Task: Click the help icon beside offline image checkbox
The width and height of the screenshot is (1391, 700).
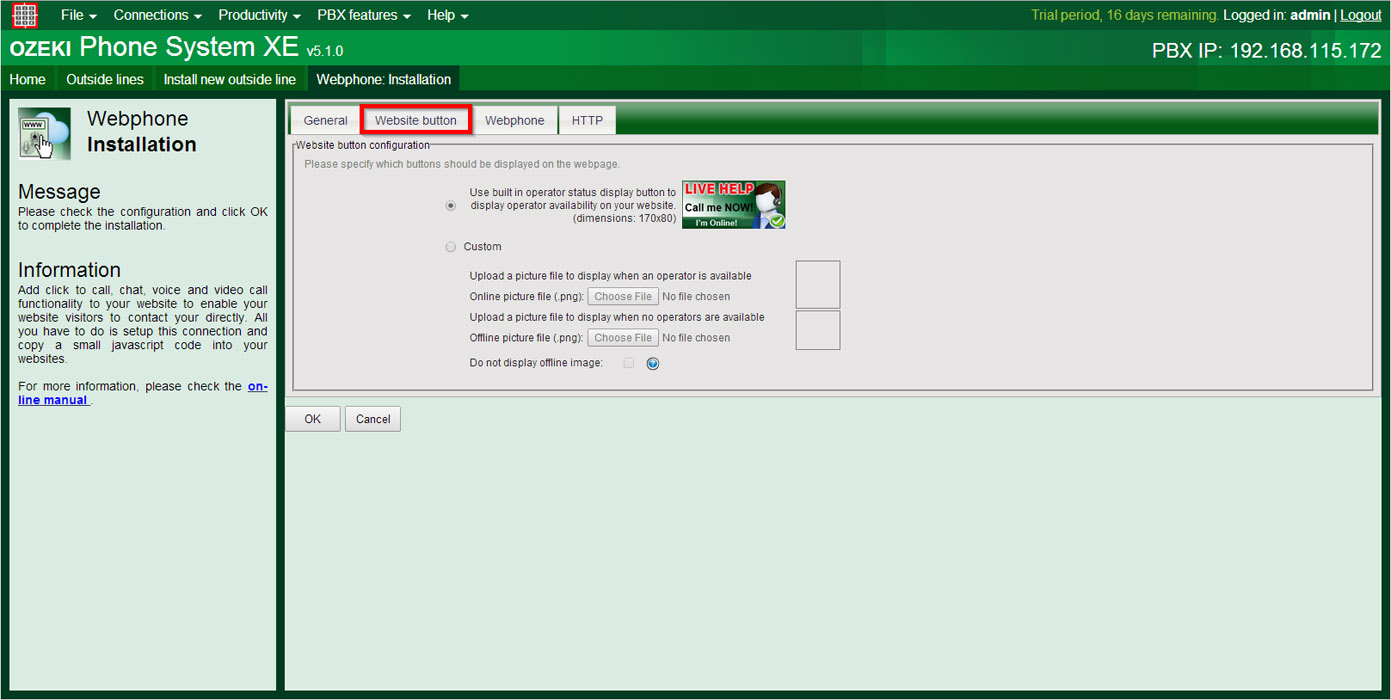Action: [653, 364]
